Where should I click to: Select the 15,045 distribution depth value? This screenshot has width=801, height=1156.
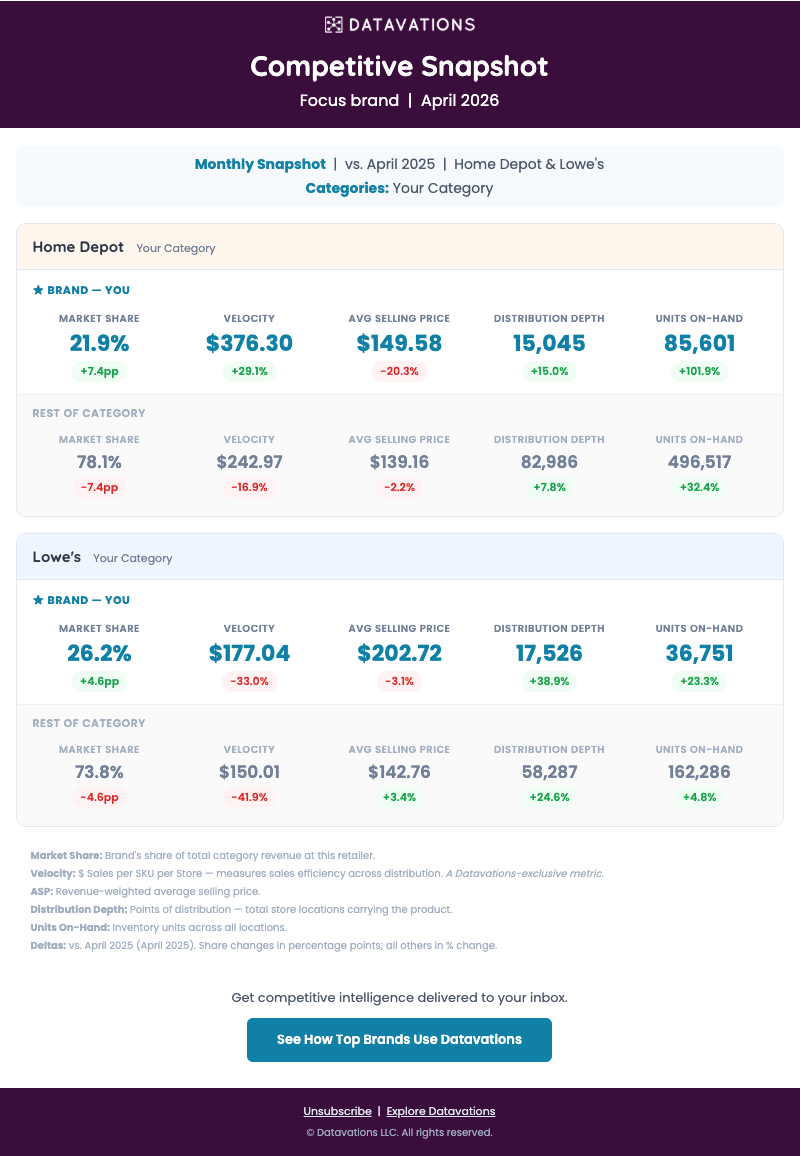549,343
